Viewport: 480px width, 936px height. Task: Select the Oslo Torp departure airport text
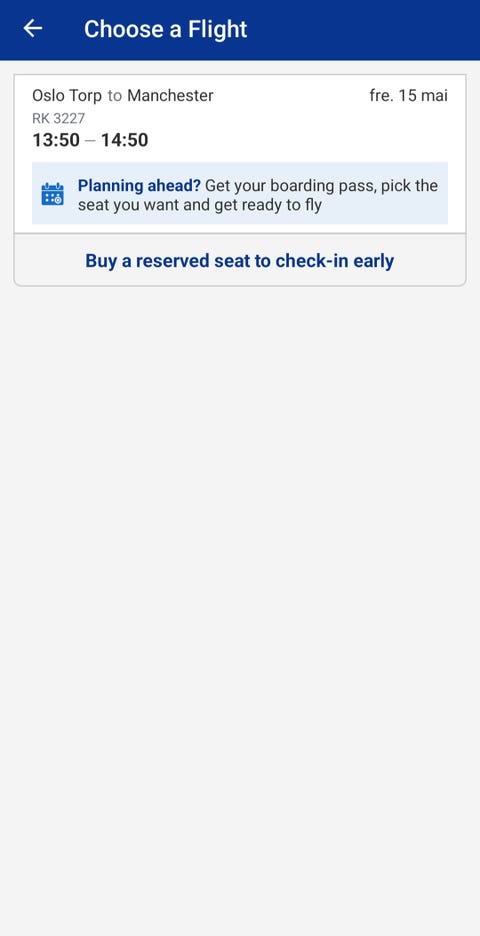(x=67, y=96)
